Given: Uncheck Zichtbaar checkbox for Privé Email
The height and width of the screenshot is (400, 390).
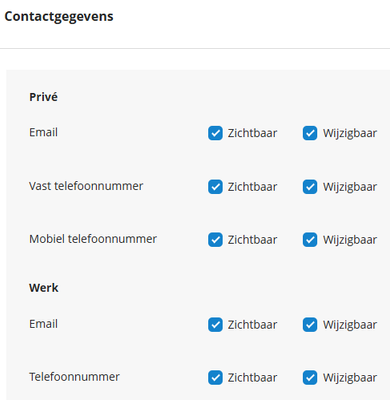Looking at the screenshot, I should pos(215,133).
